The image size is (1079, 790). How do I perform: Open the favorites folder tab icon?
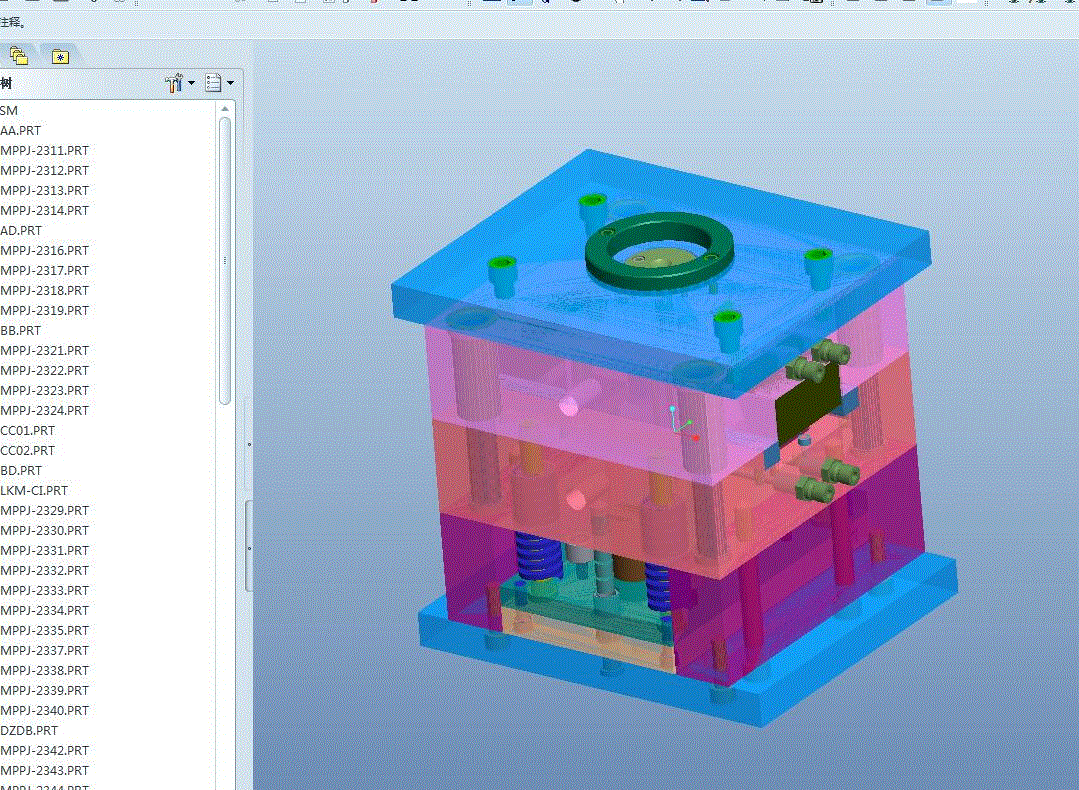pos(61,56)
